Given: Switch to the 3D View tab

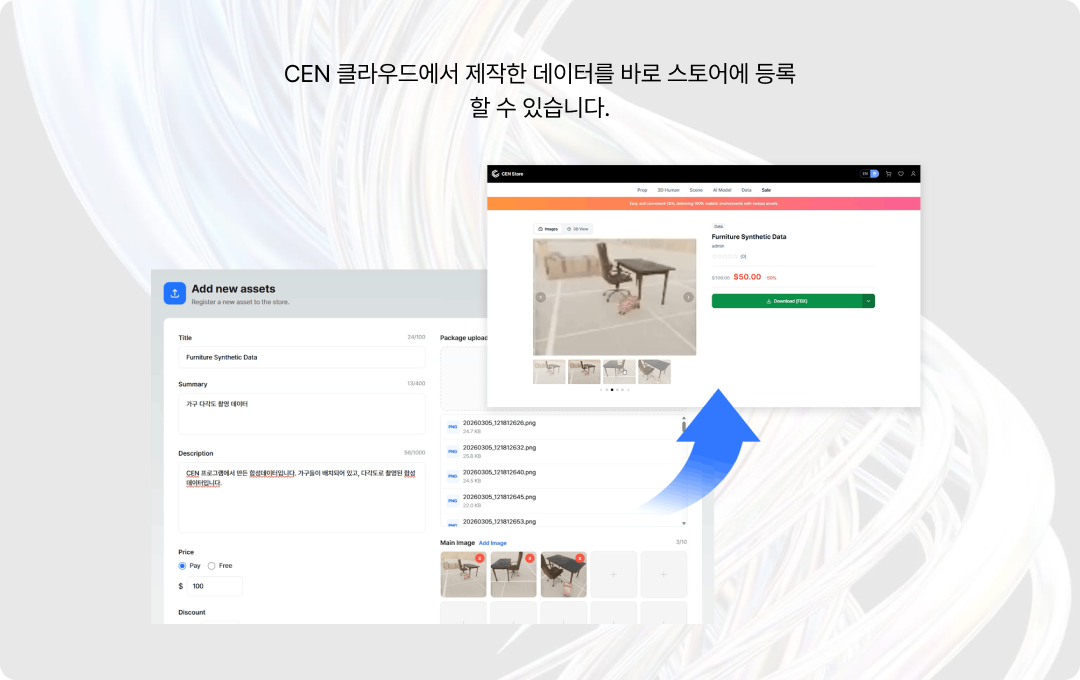Looking at the screenshot, I should click(x=578, y=229).
